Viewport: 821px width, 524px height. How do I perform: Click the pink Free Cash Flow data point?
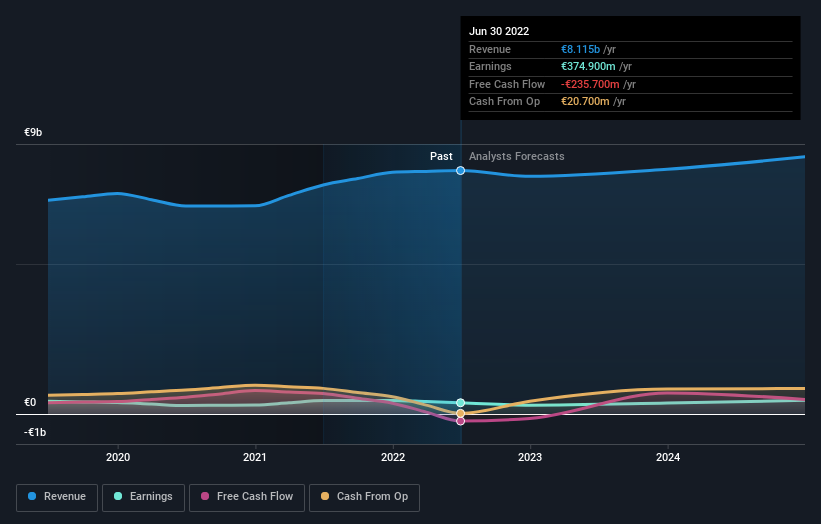pyautogui.click(x=460, y=421)
